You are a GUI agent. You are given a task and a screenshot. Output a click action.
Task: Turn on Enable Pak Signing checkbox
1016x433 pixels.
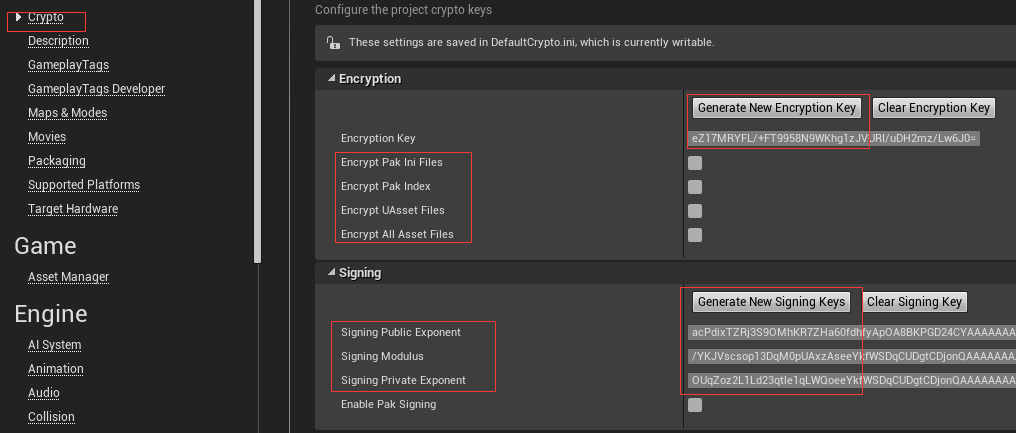(695, 404)
